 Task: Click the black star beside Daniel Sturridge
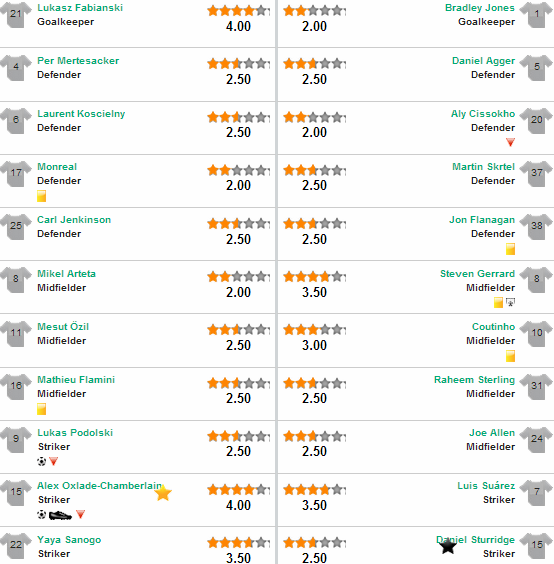pos(448,546)
